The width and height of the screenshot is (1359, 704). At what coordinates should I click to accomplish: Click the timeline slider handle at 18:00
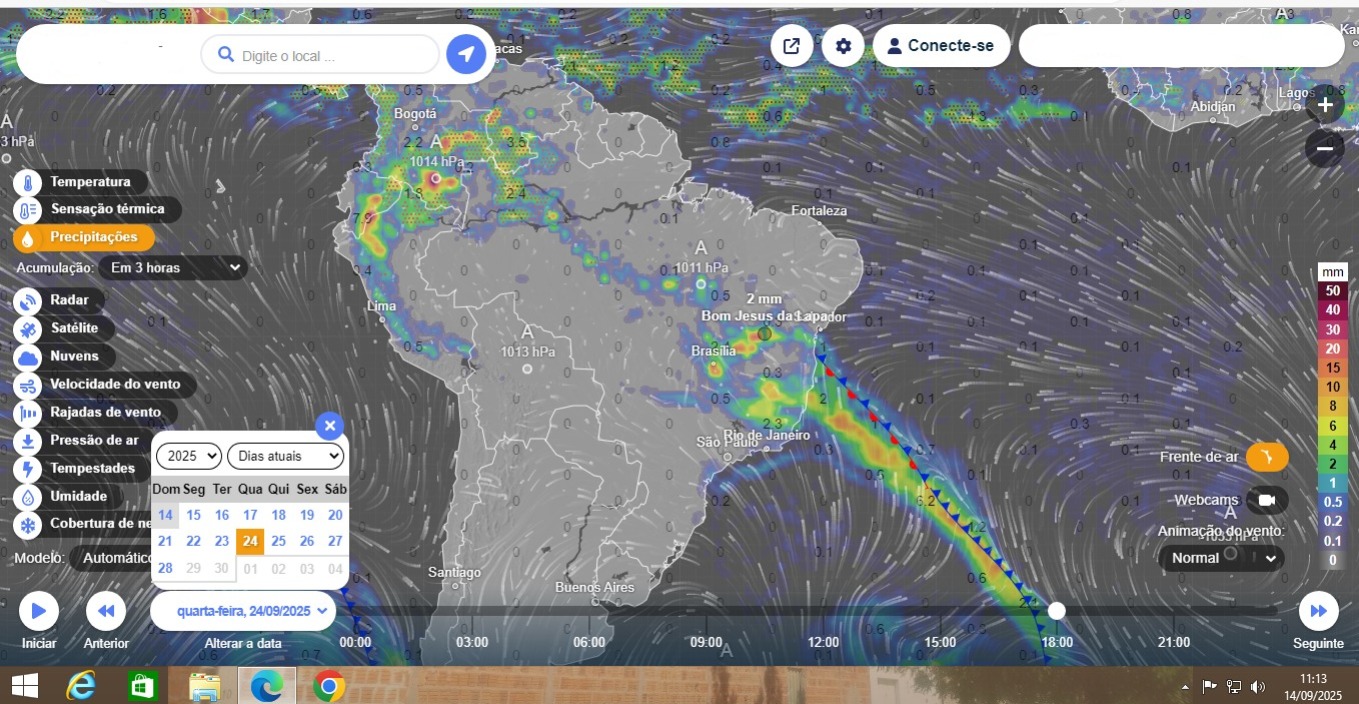click(x=1056, y=610)
